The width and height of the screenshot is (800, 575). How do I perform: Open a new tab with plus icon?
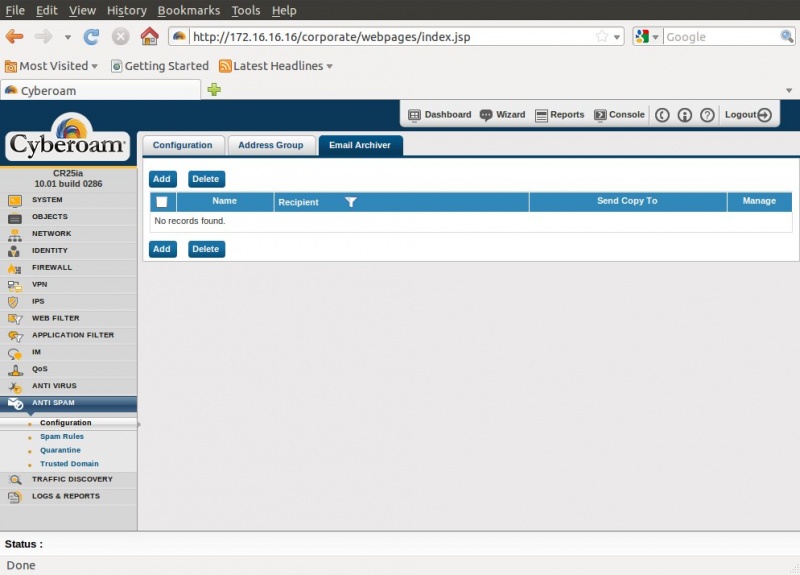point(214,90)
